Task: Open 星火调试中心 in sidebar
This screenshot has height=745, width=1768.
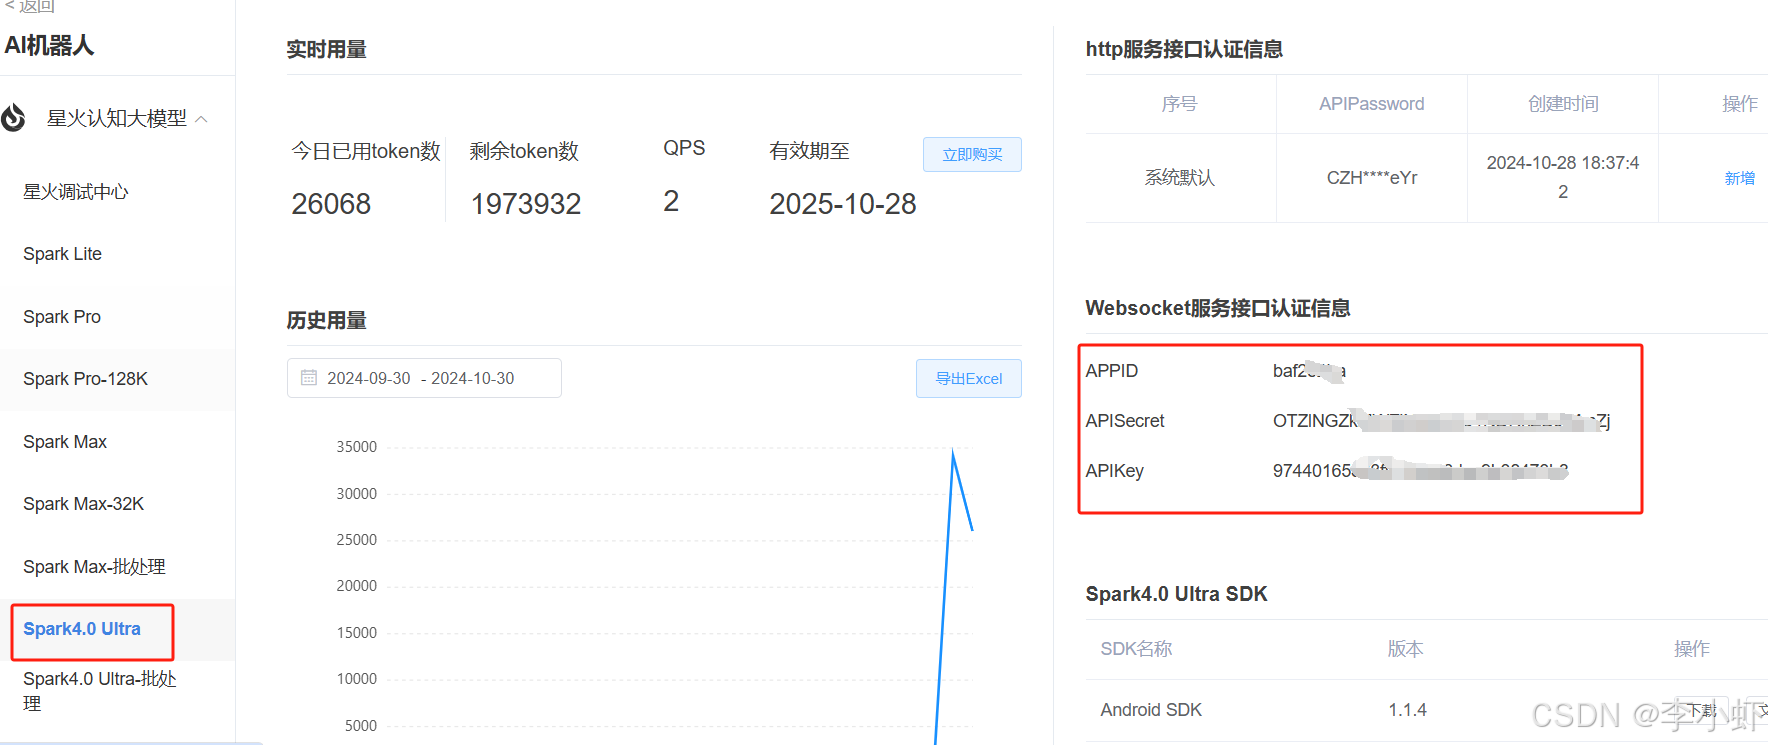Action: [76, 192]
